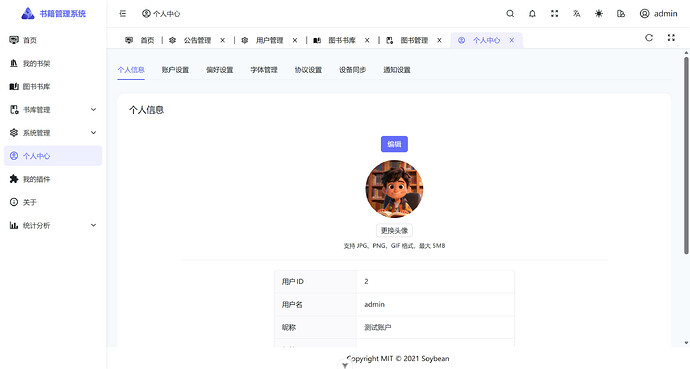Close the 个人中心 tab
This screenshot has width=690, height=369.
(x=512, y=40)
